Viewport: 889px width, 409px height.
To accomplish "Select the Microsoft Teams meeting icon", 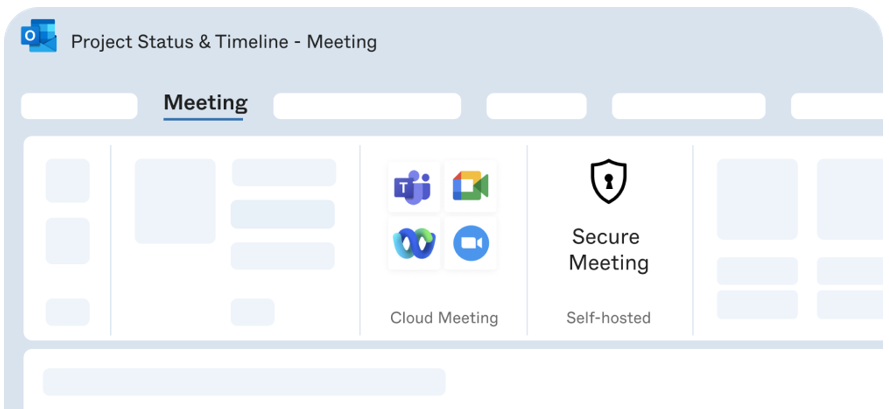I will [413, 186].
